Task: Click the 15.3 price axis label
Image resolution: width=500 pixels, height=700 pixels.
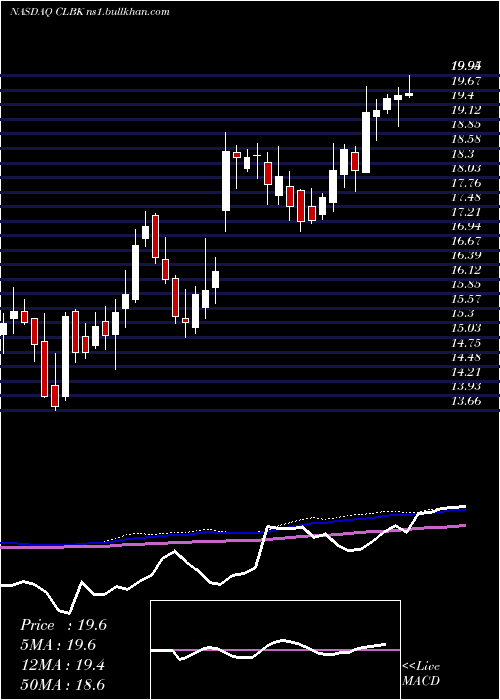Action: point(463,314)
